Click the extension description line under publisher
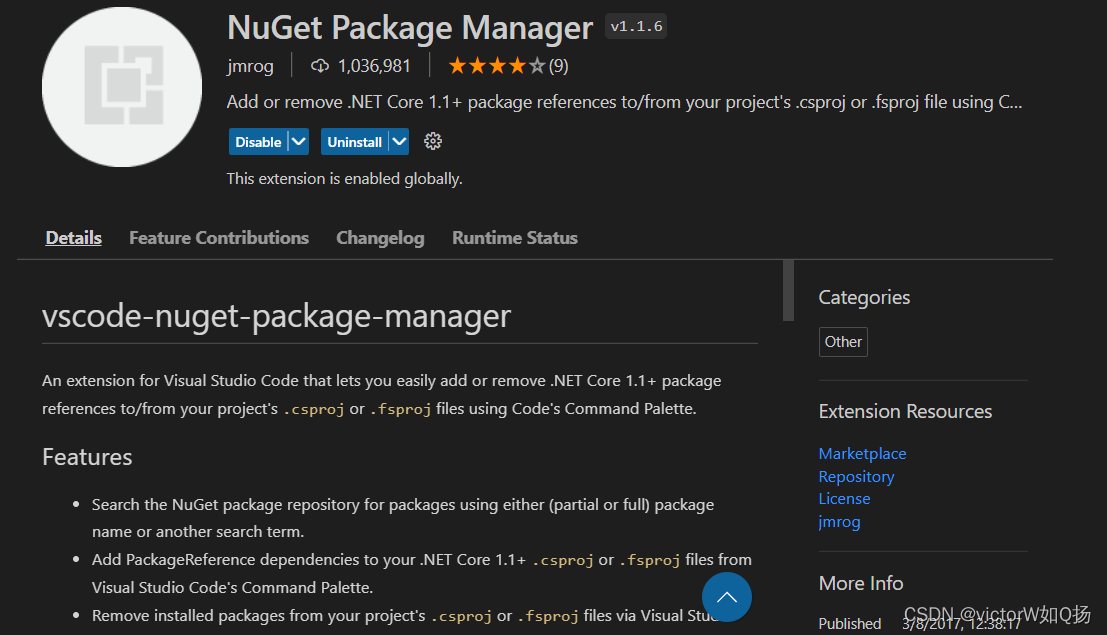 click(x=624, y=102)
